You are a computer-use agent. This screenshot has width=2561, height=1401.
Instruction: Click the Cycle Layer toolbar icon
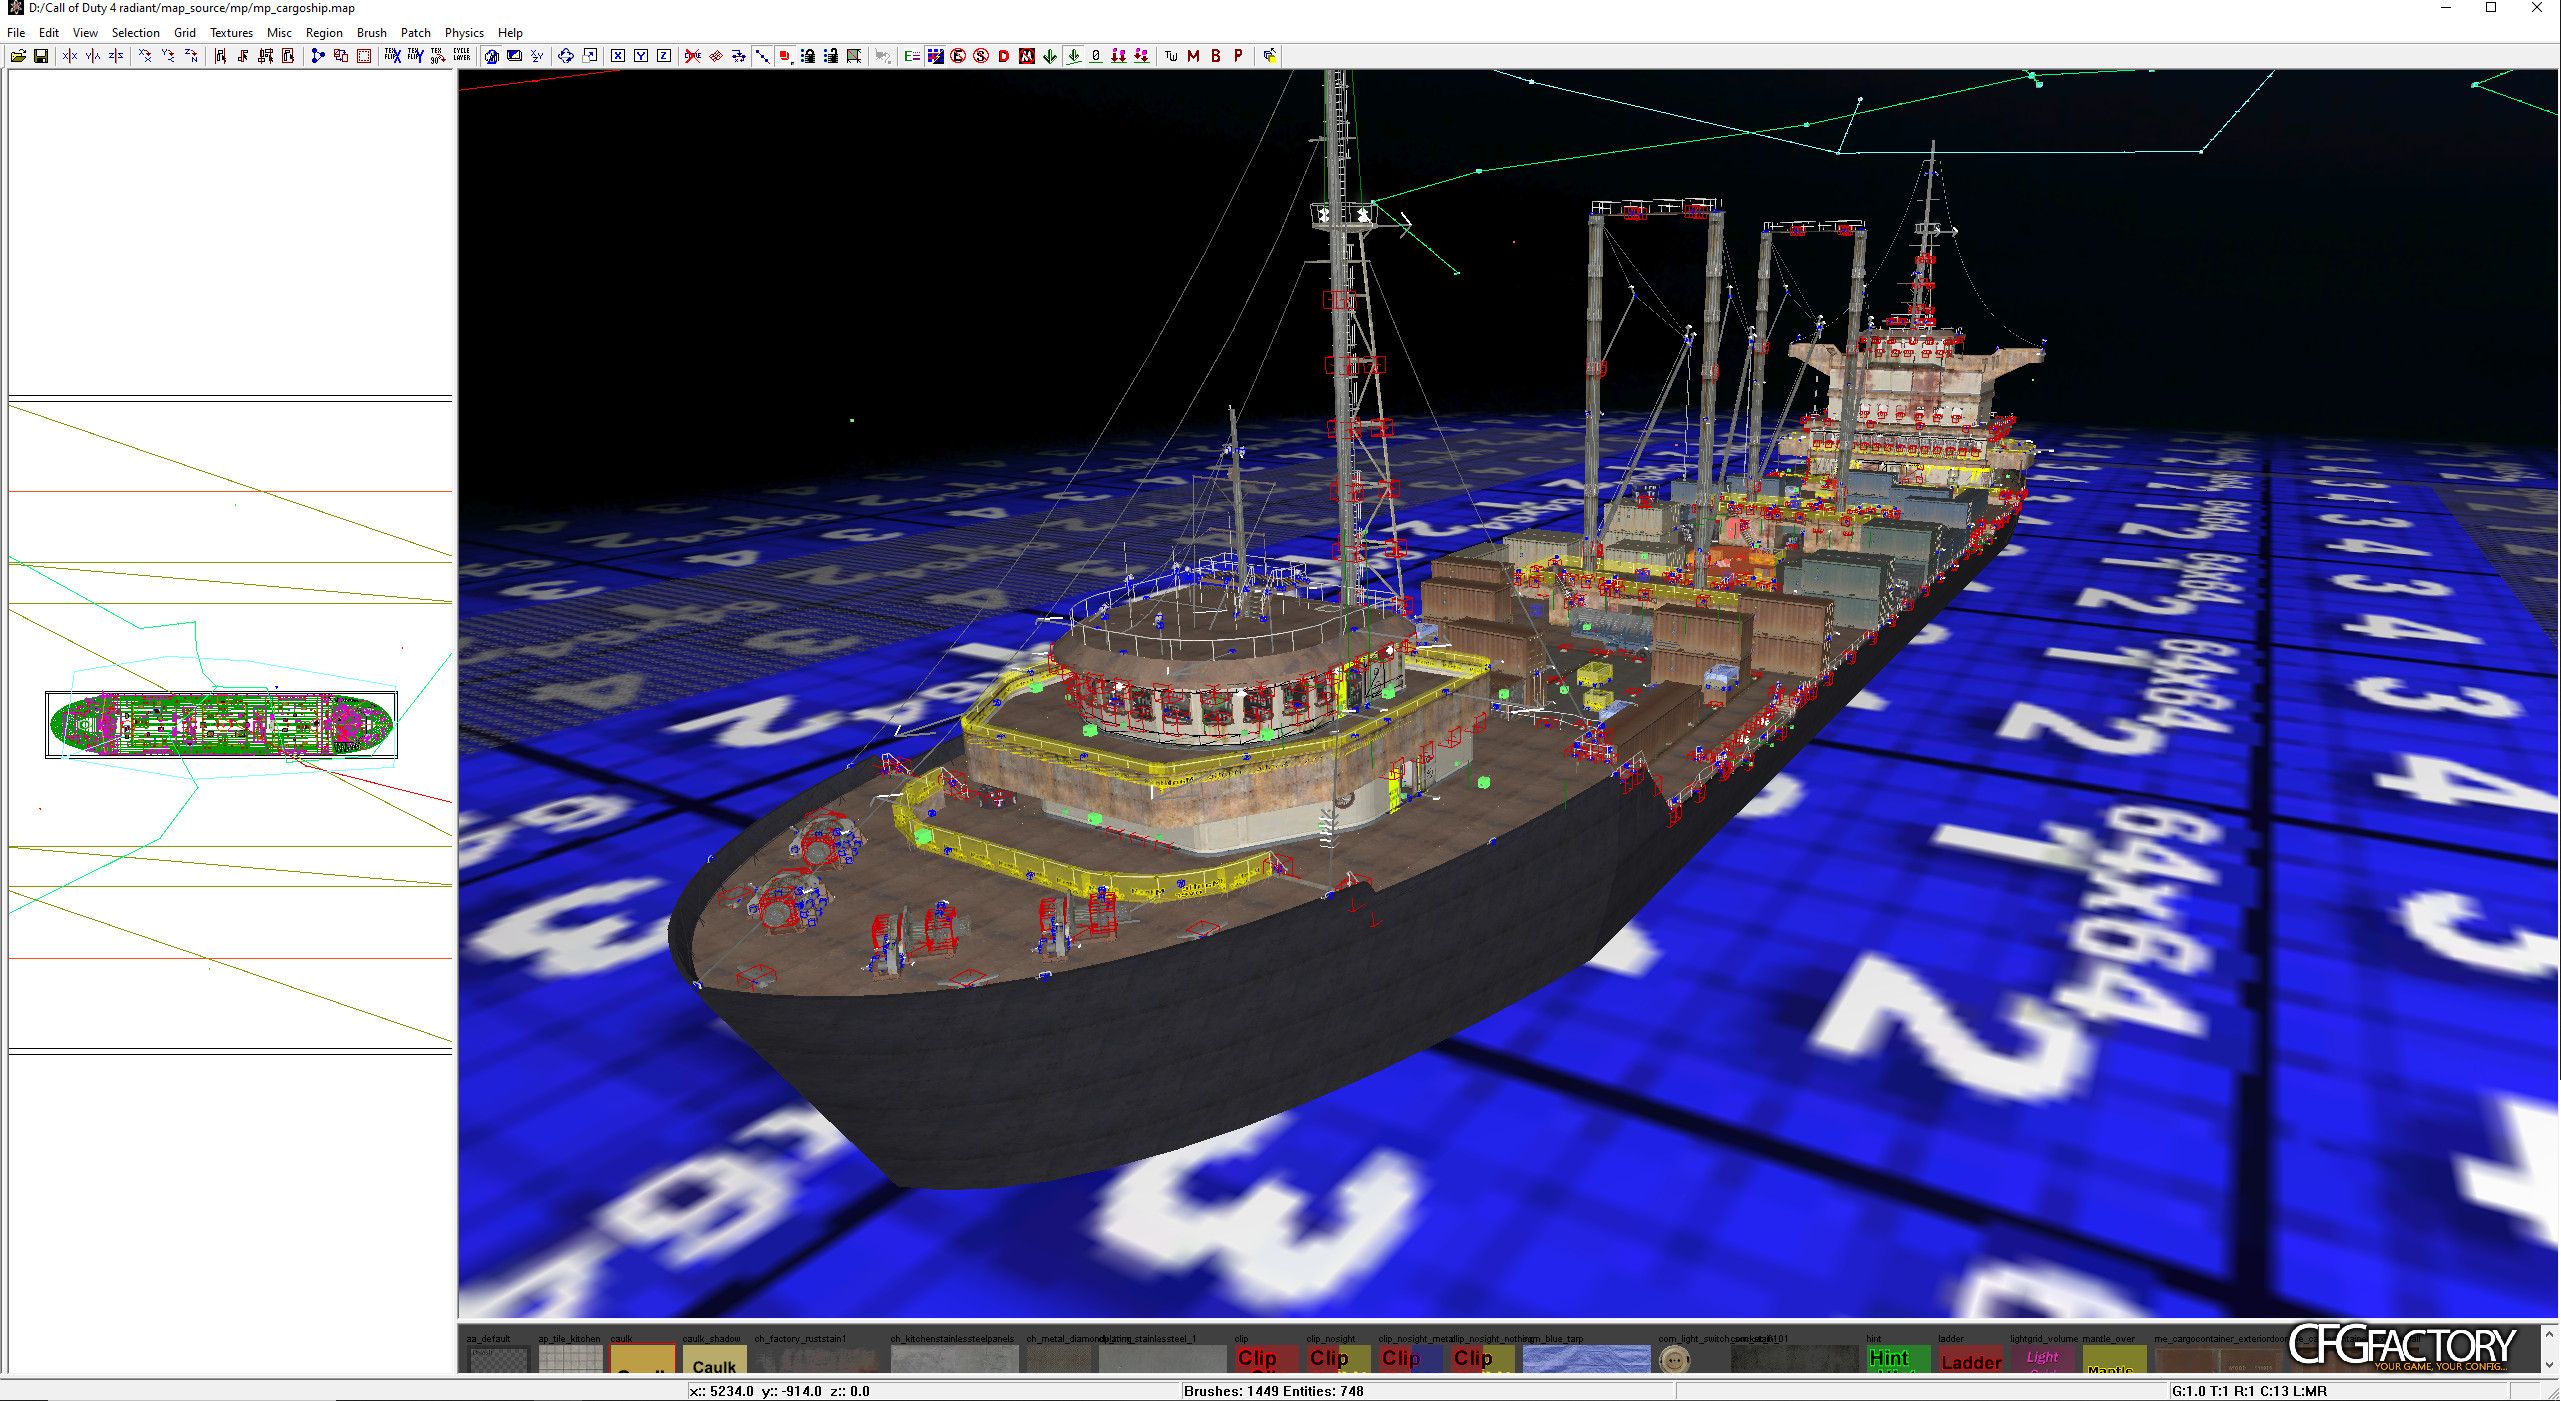pos(462,56)
